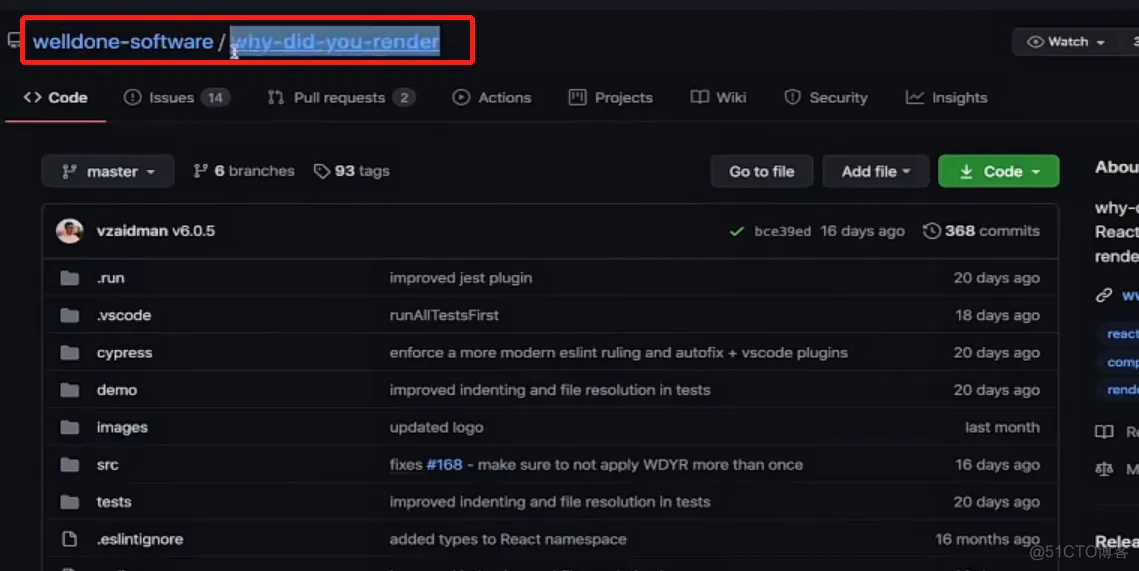Open the .eslintignore file
The width and height of the screenshot is (1139, 571).
pos(140,539)
